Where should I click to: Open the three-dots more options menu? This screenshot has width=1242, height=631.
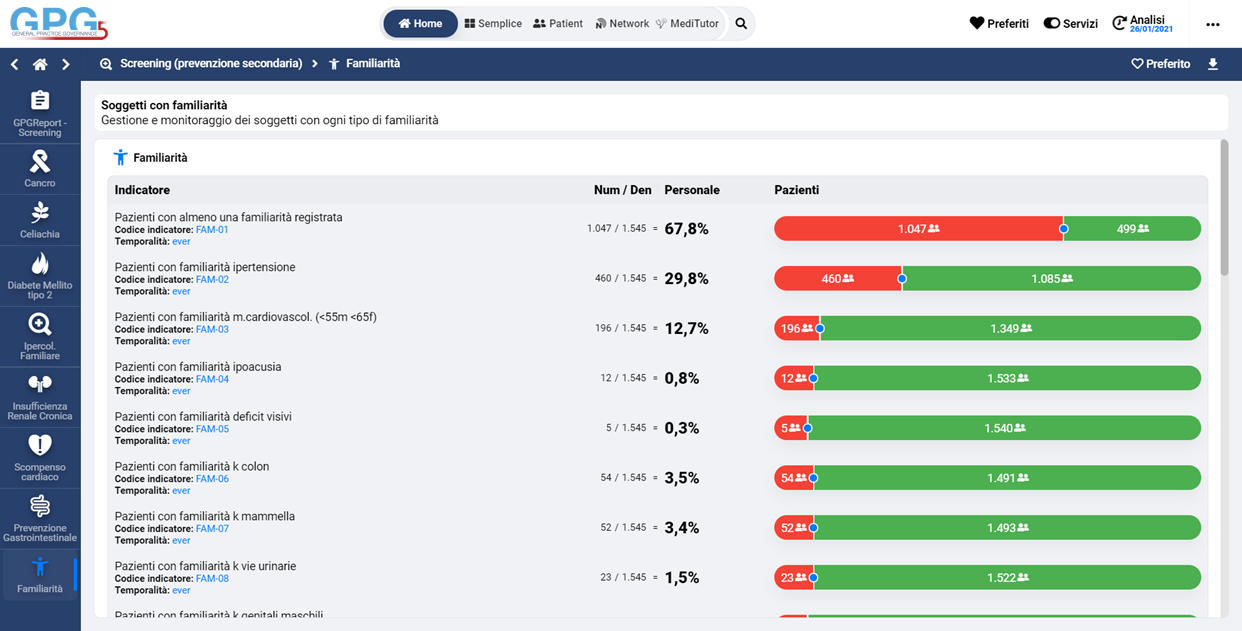pyautogui.click(x=1213, y=25)
